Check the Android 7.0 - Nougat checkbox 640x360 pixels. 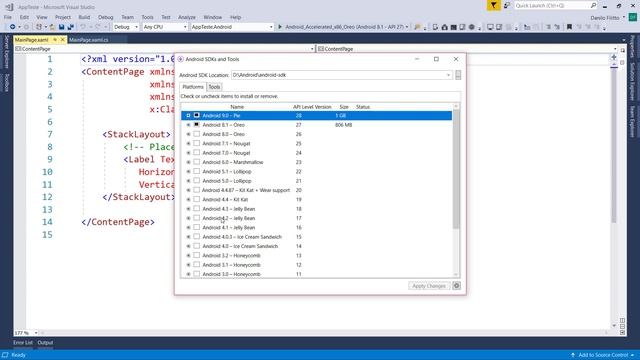pyautogui.click(x=197, y=153)
